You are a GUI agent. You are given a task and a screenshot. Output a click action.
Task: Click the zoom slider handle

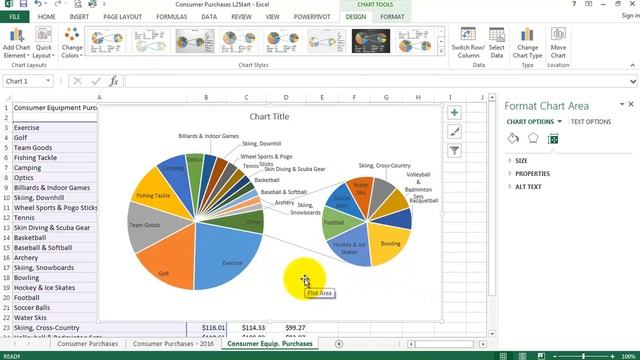click(583, 356)
